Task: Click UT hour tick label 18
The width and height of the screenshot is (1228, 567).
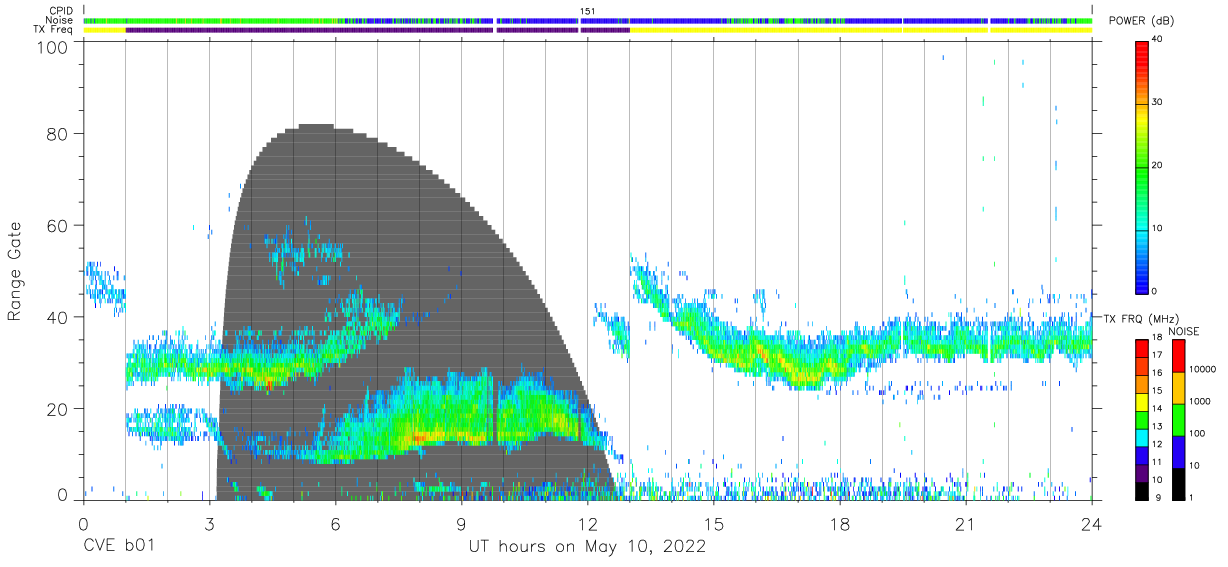Action: 840,525
